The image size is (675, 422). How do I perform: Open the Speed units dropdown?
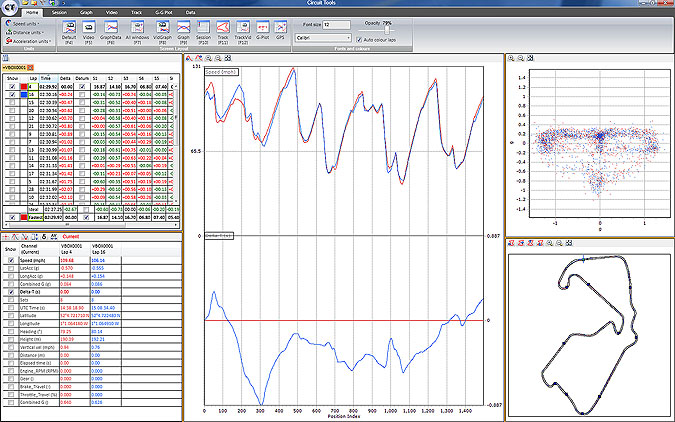click(x=23, y=24)
